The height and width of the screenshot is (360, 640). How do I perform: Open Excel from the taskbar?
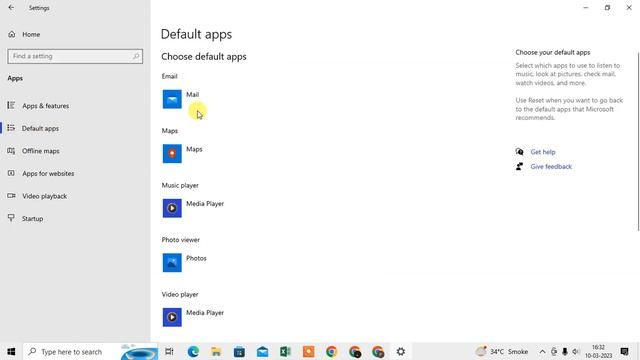(x=285, y=351)
